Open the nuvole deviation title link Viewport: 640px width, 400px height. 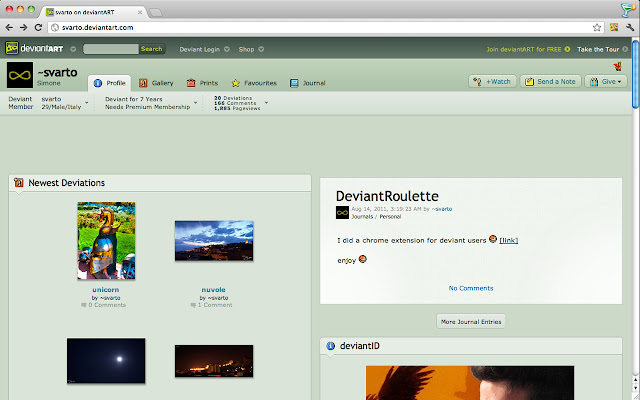(x=213, y=289)
